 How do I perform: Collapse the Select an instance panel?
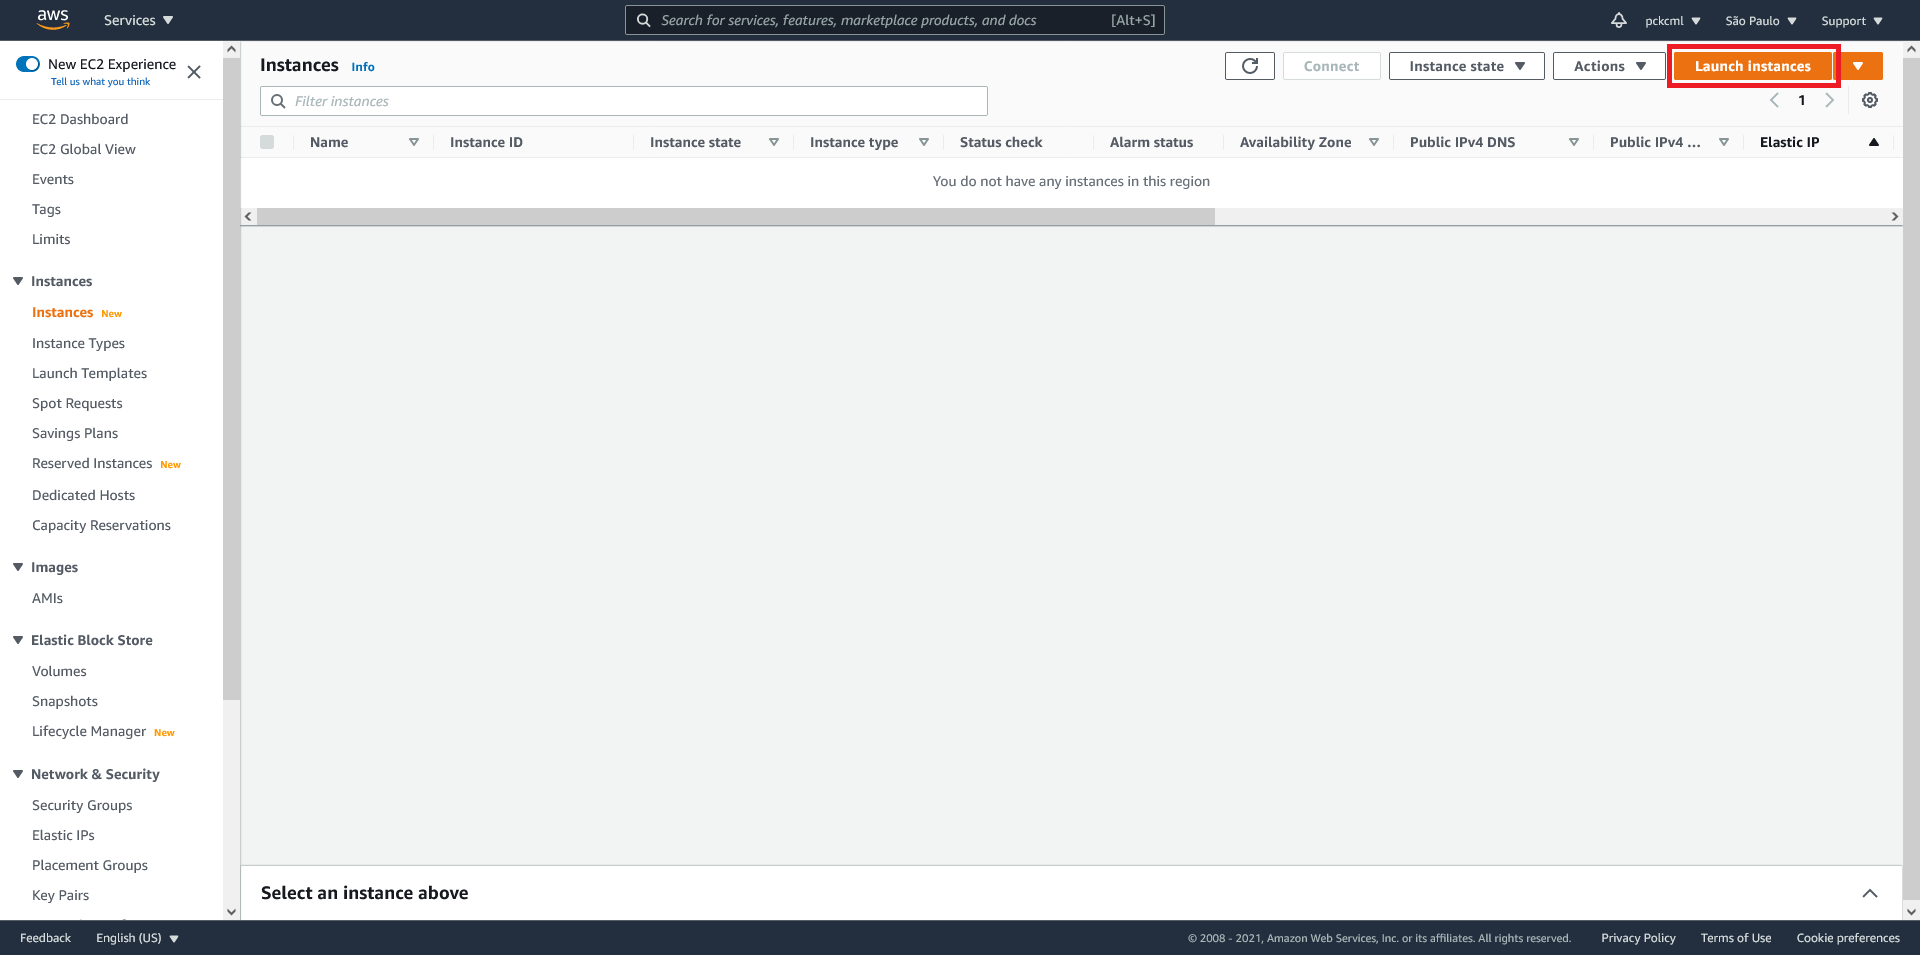(1871, 892)
